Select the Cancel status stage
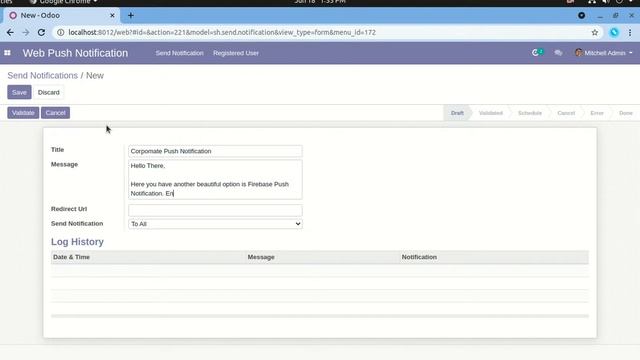This screenshot has height=360, width=640. tap(566, 113)
